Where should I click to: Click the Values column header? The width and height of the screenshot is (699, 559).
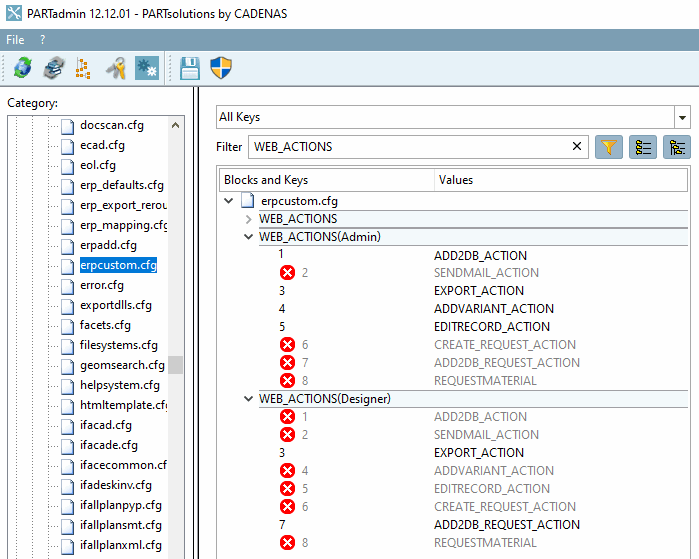pos(561,180)
